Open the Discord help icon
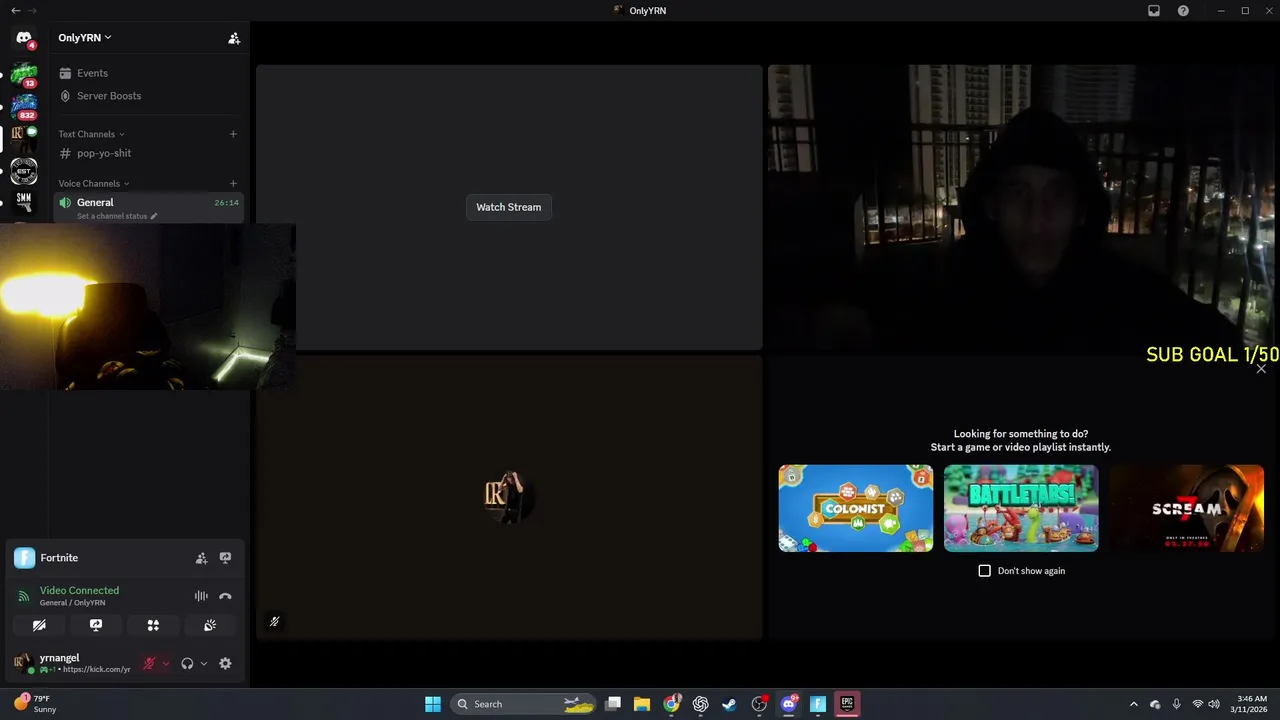Image resolution: width=1280 pixels, height=720 pixels. [x=1183, y=11]
